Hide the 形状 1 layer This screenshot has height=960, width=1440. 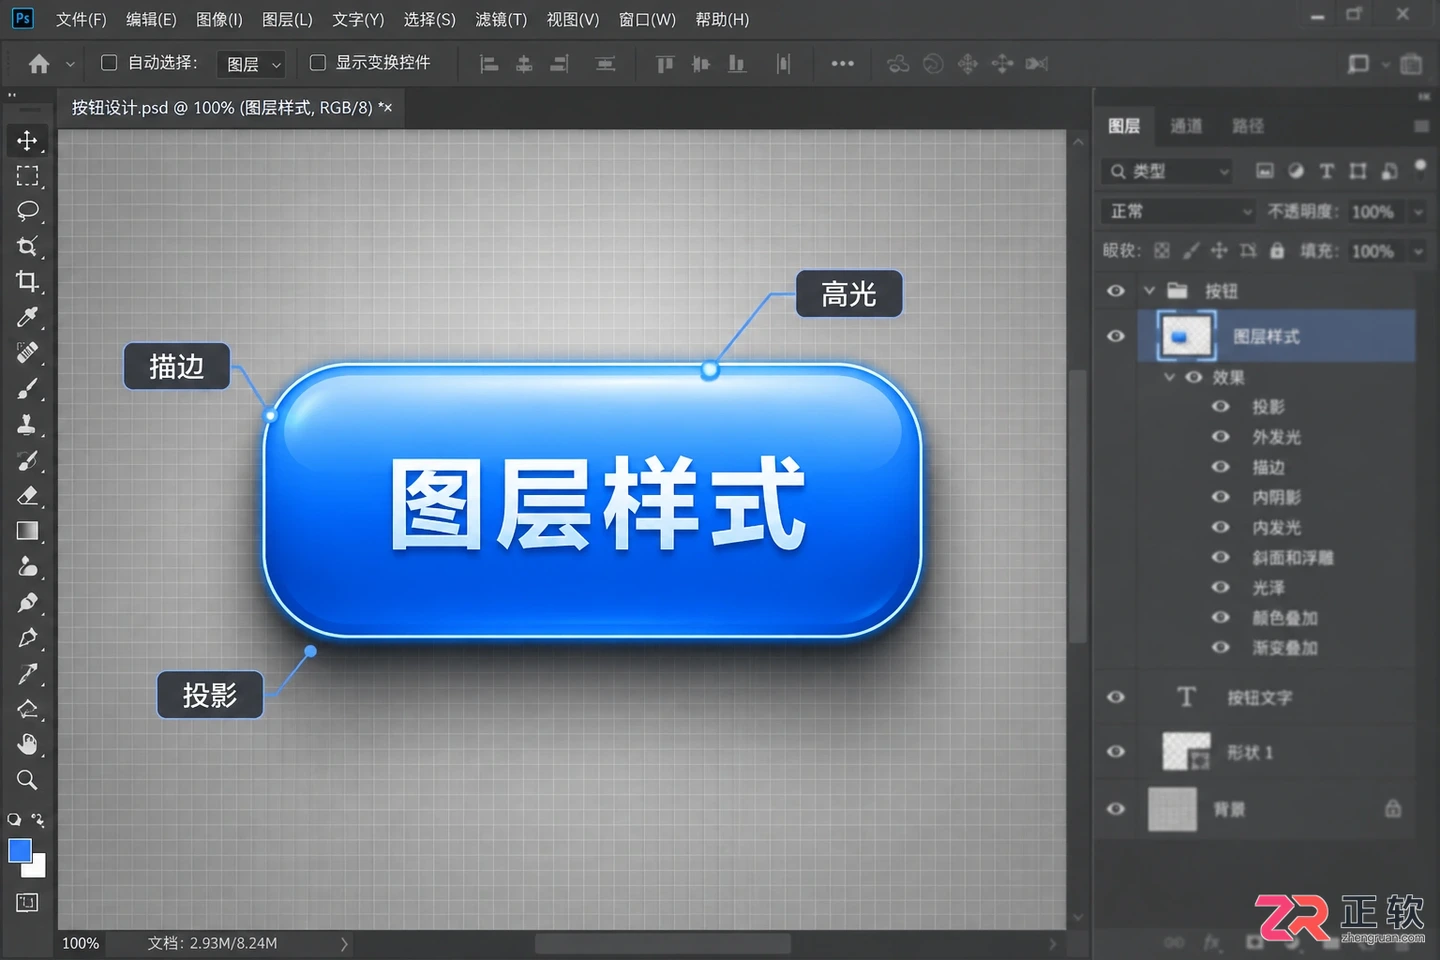(x=1116, y=752)
